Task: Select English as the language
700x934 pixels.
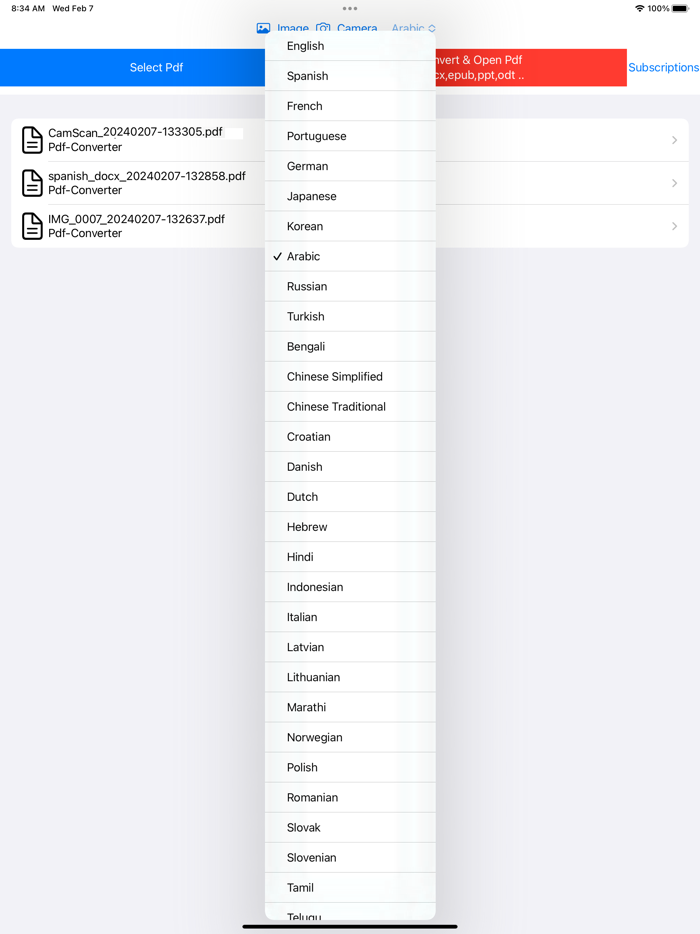Action: point(350,45)
